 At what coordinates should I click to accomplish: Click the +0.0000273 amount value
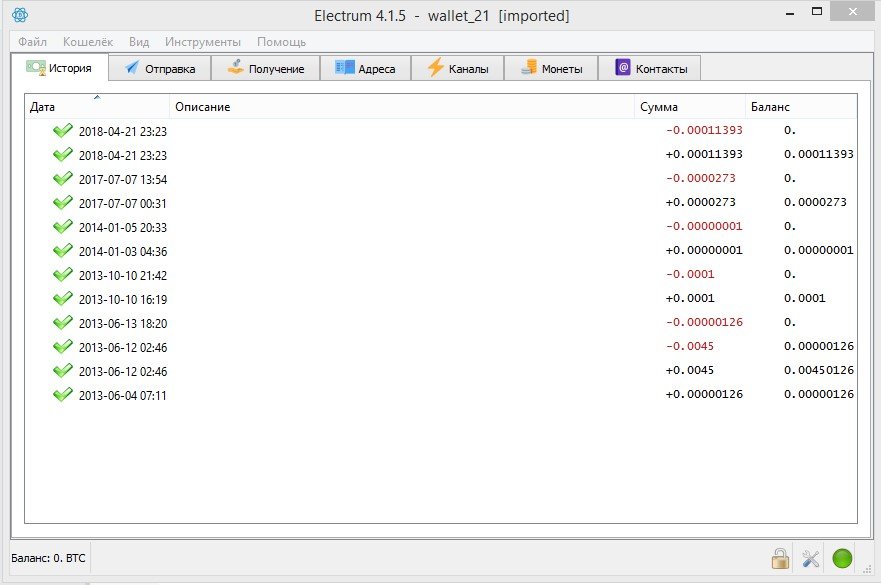pyautogui.click(x=701, y=202)
